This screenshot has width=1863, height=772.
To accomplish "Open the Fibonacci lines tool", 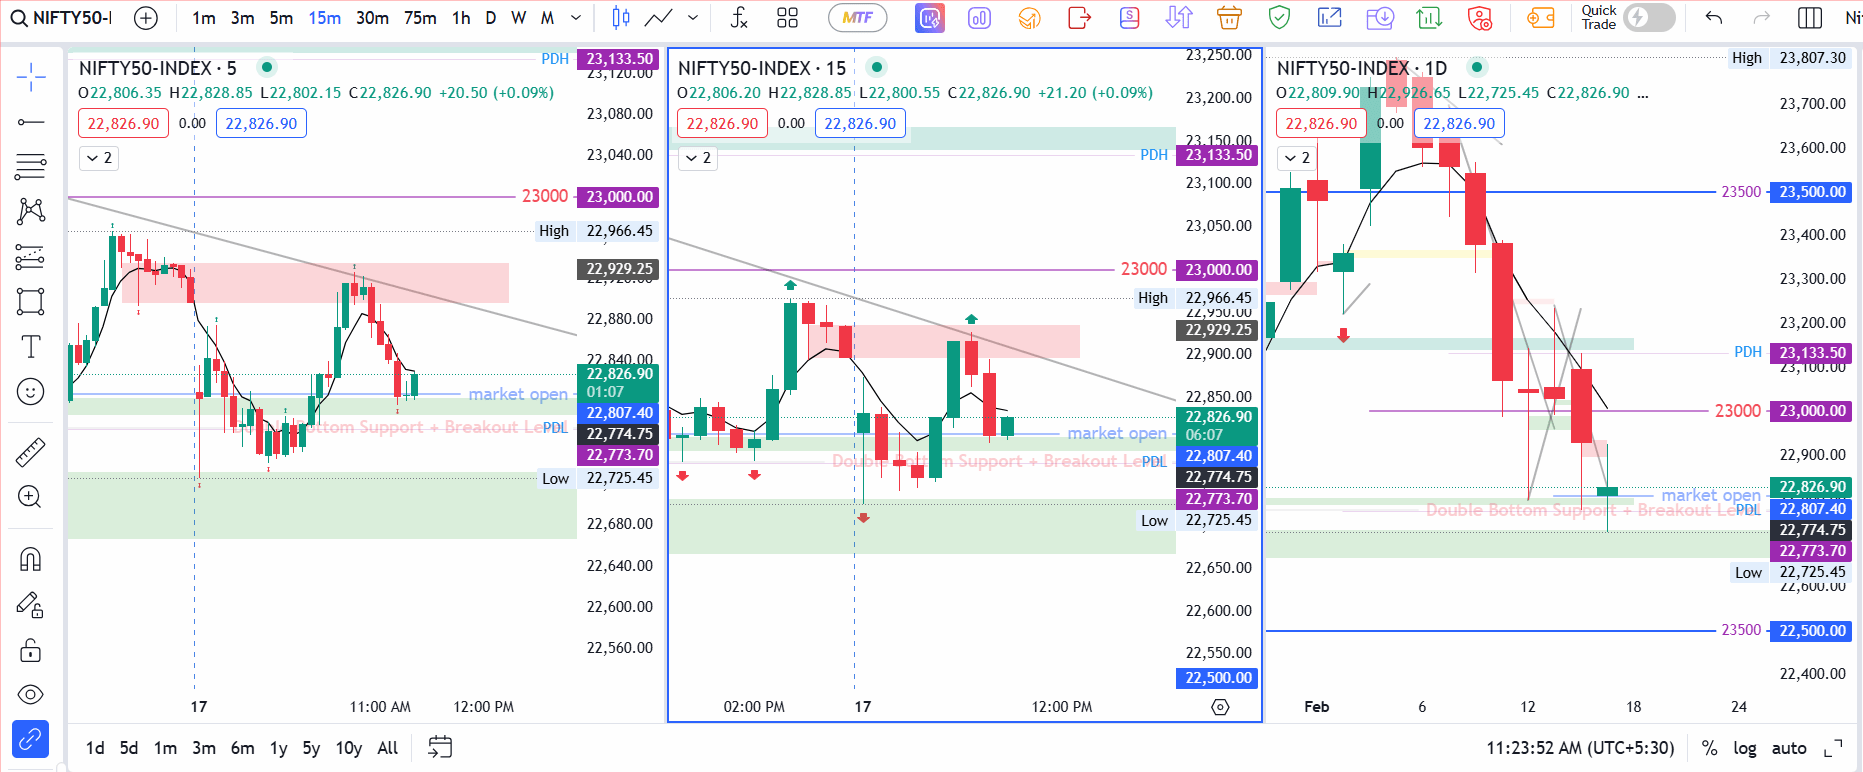I will coord(31,166).
